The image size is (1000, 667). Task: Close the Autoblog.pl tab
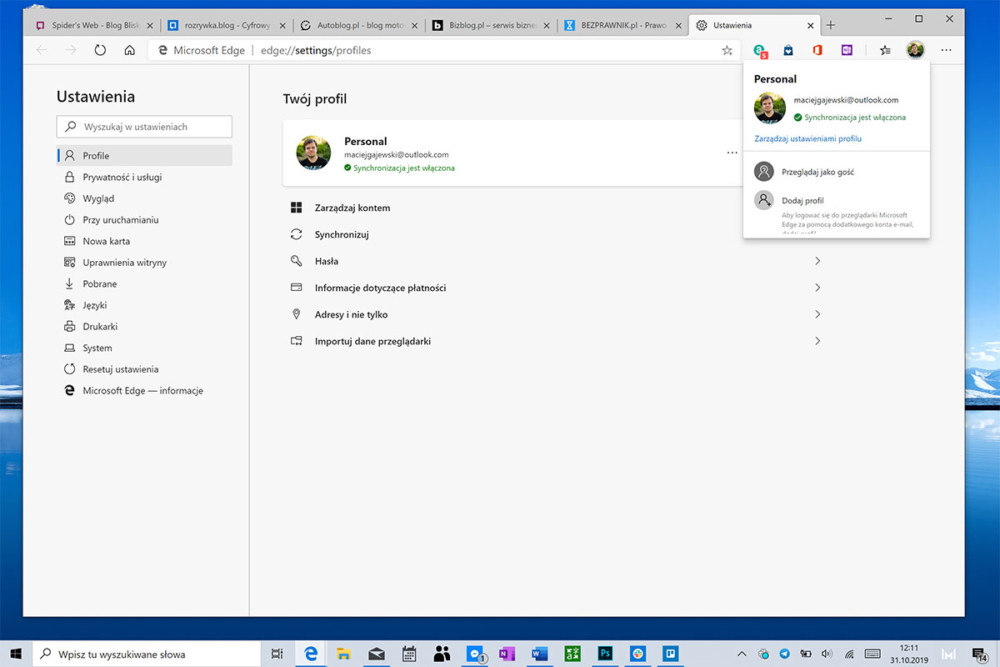415,26
